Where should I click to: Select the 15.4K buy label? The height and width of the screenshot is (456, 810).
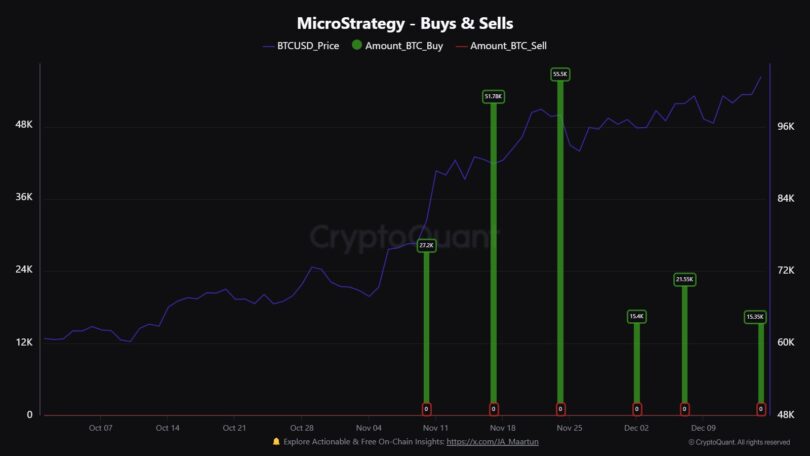[x=636, y=317]
